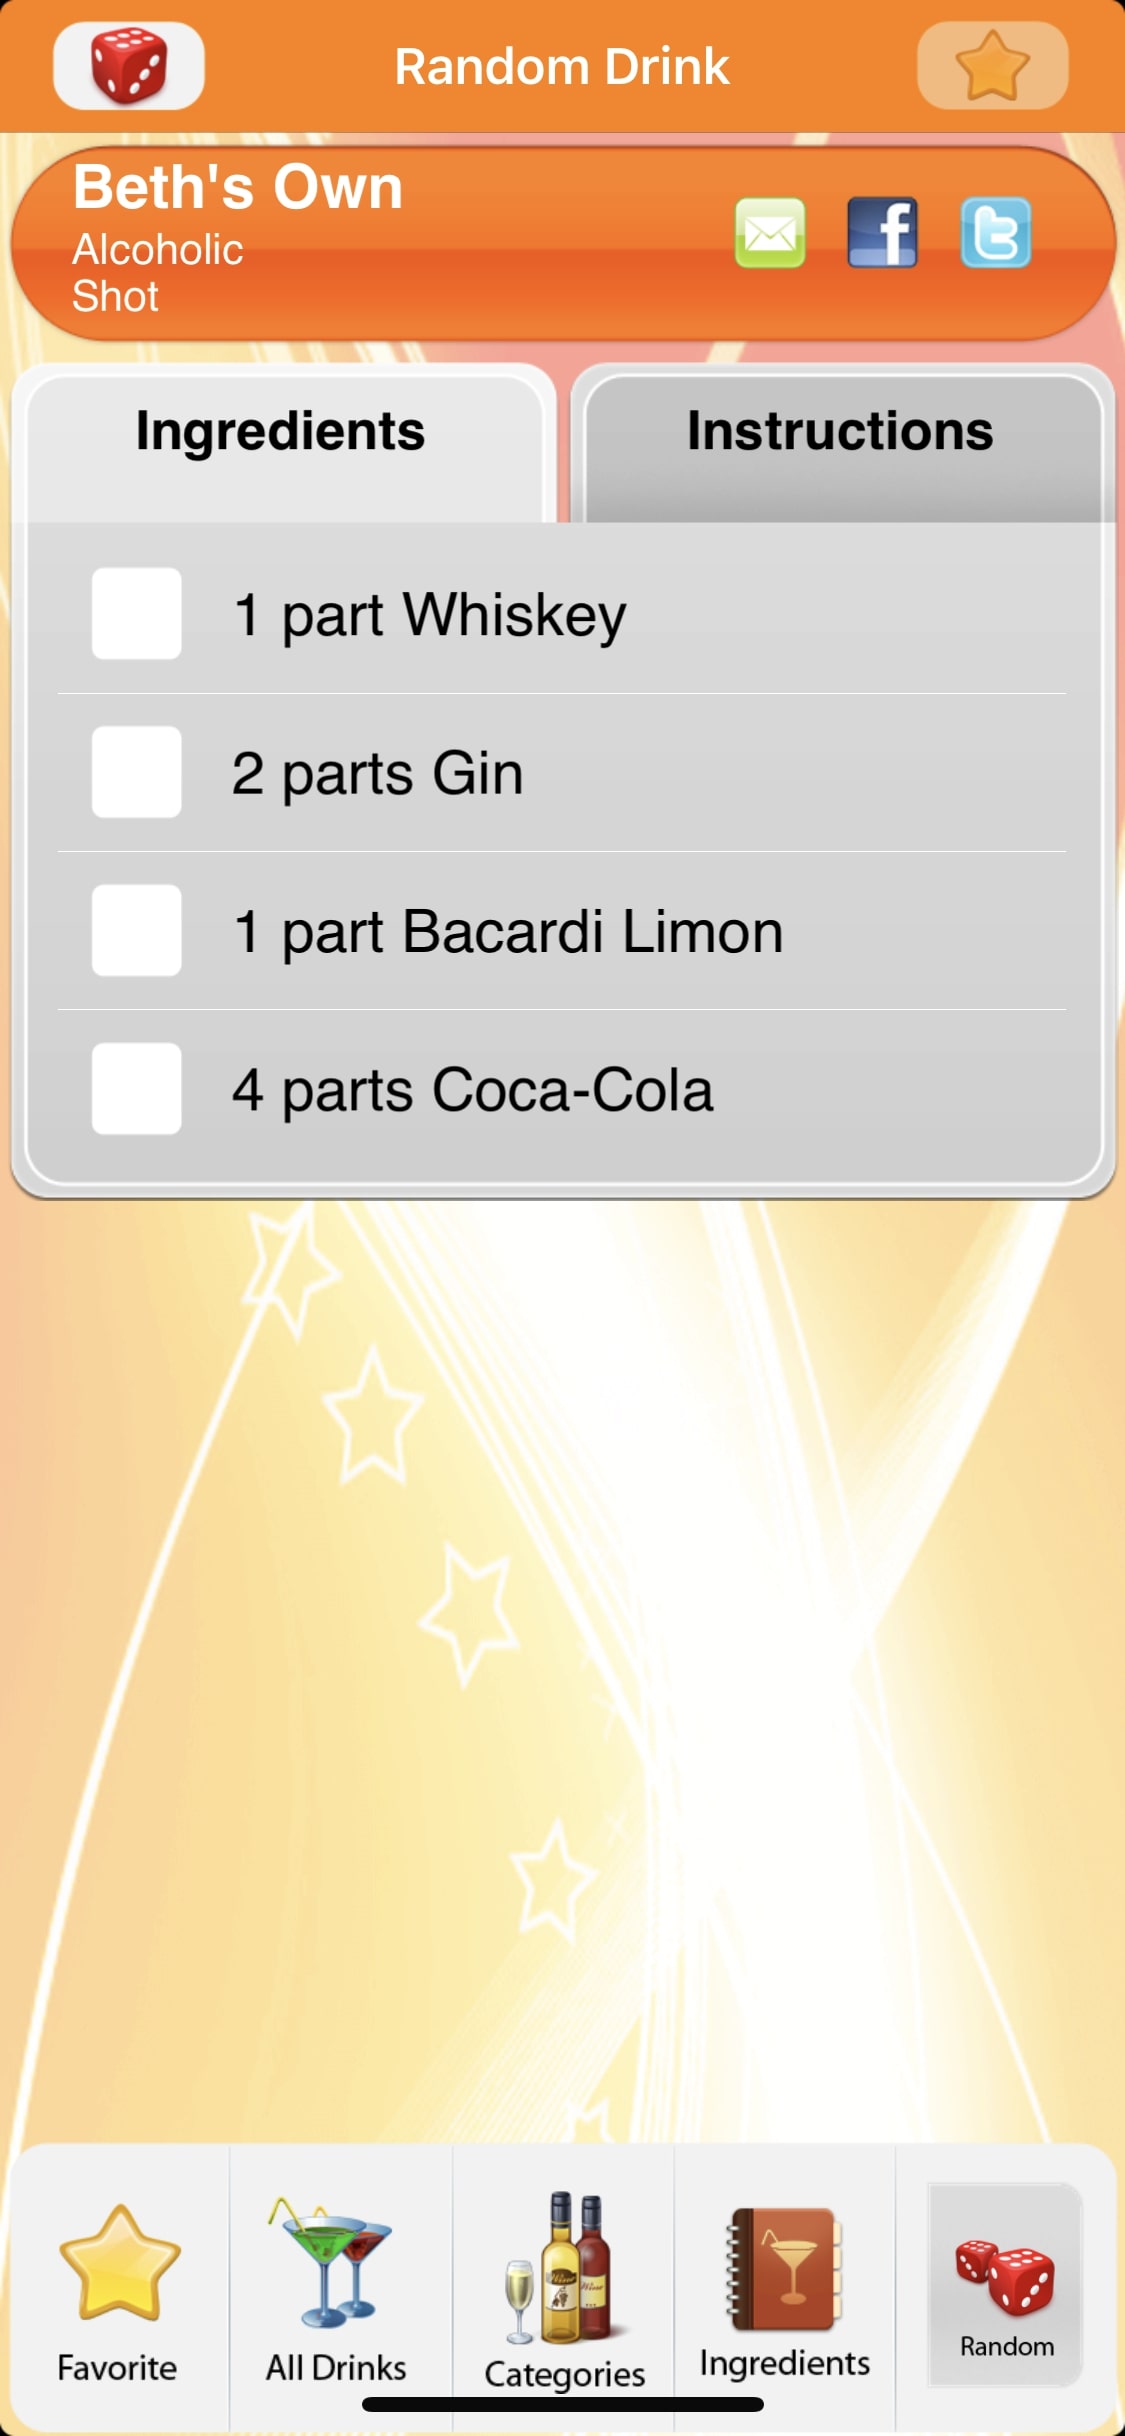Share Beth's Own on Facebook
This screenshot has height=2436, width=1125.
pos(882,233)
